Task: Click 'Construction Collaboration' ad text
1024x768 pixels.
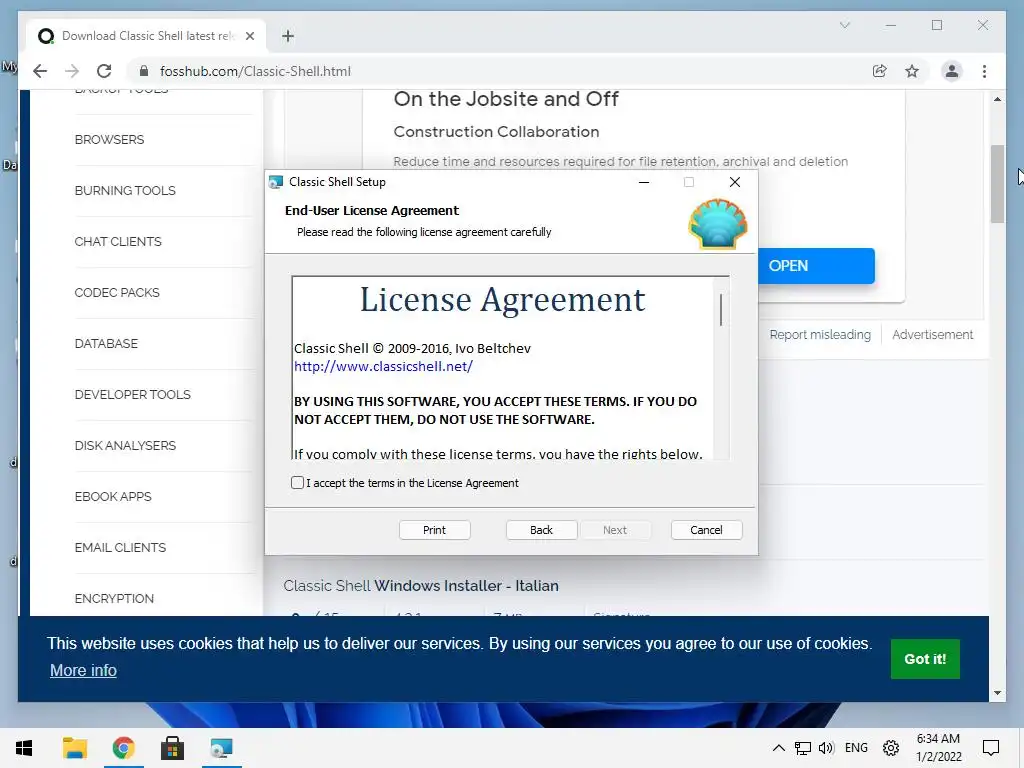Action: tap(496, 132)
